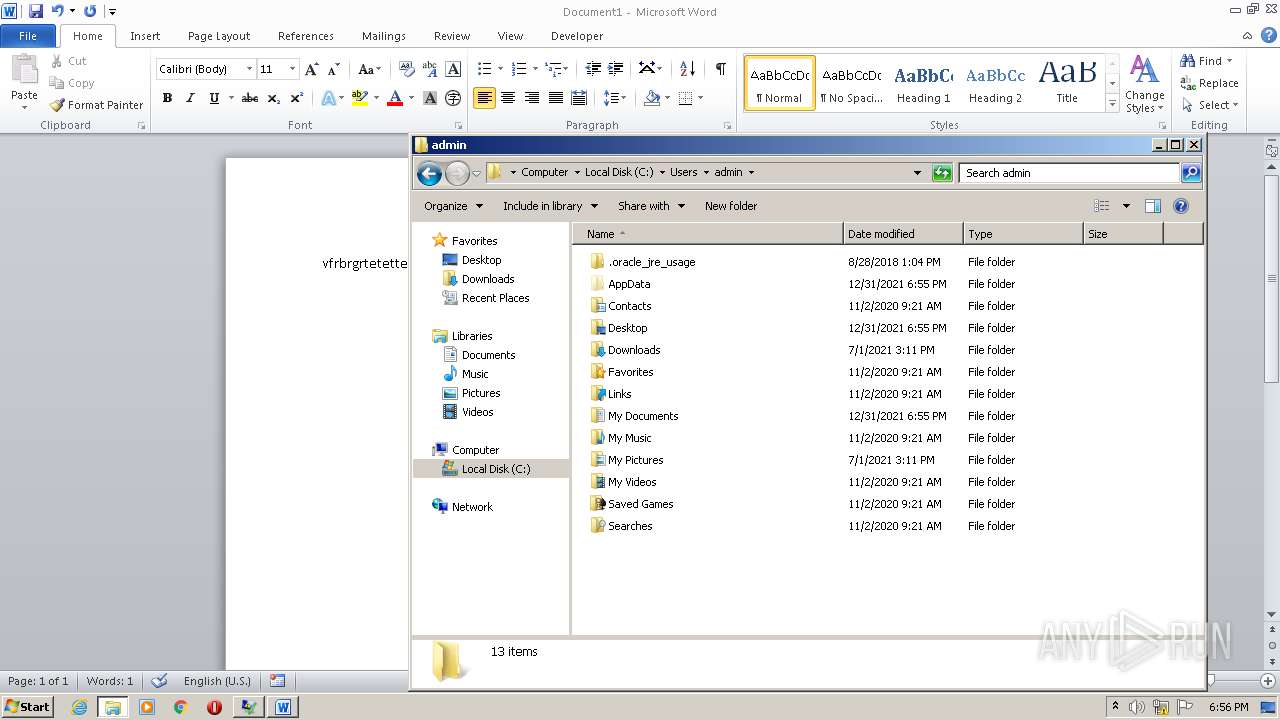1280x720 pixels.
Task: Expand the Organize menu in Explorer
Action: coord(453,206)
